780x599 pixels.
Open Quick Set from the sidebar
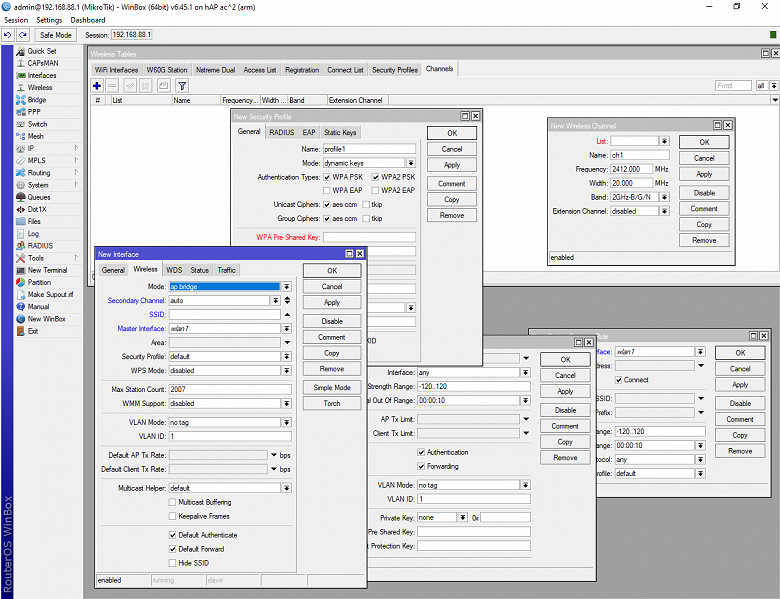(41, 51)
